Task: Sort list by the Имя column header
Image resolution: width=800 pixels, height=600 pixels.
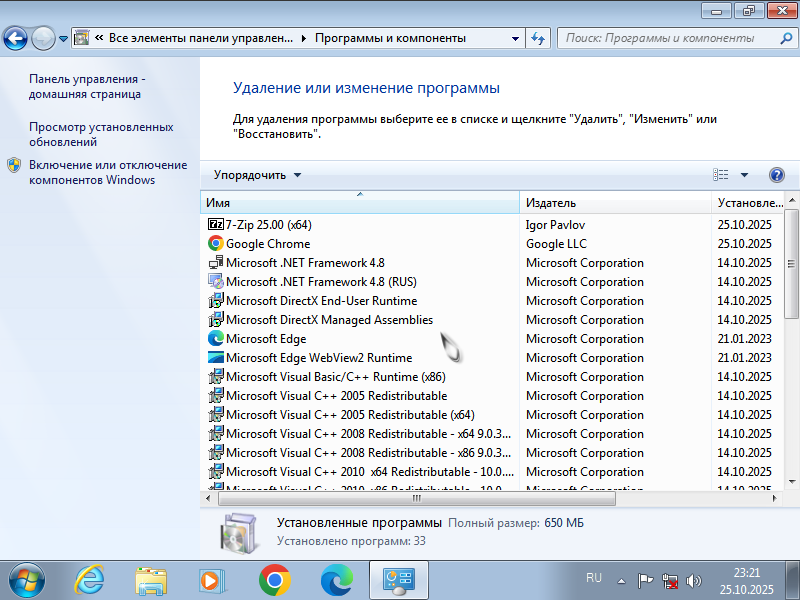Action: pos(360,203)
